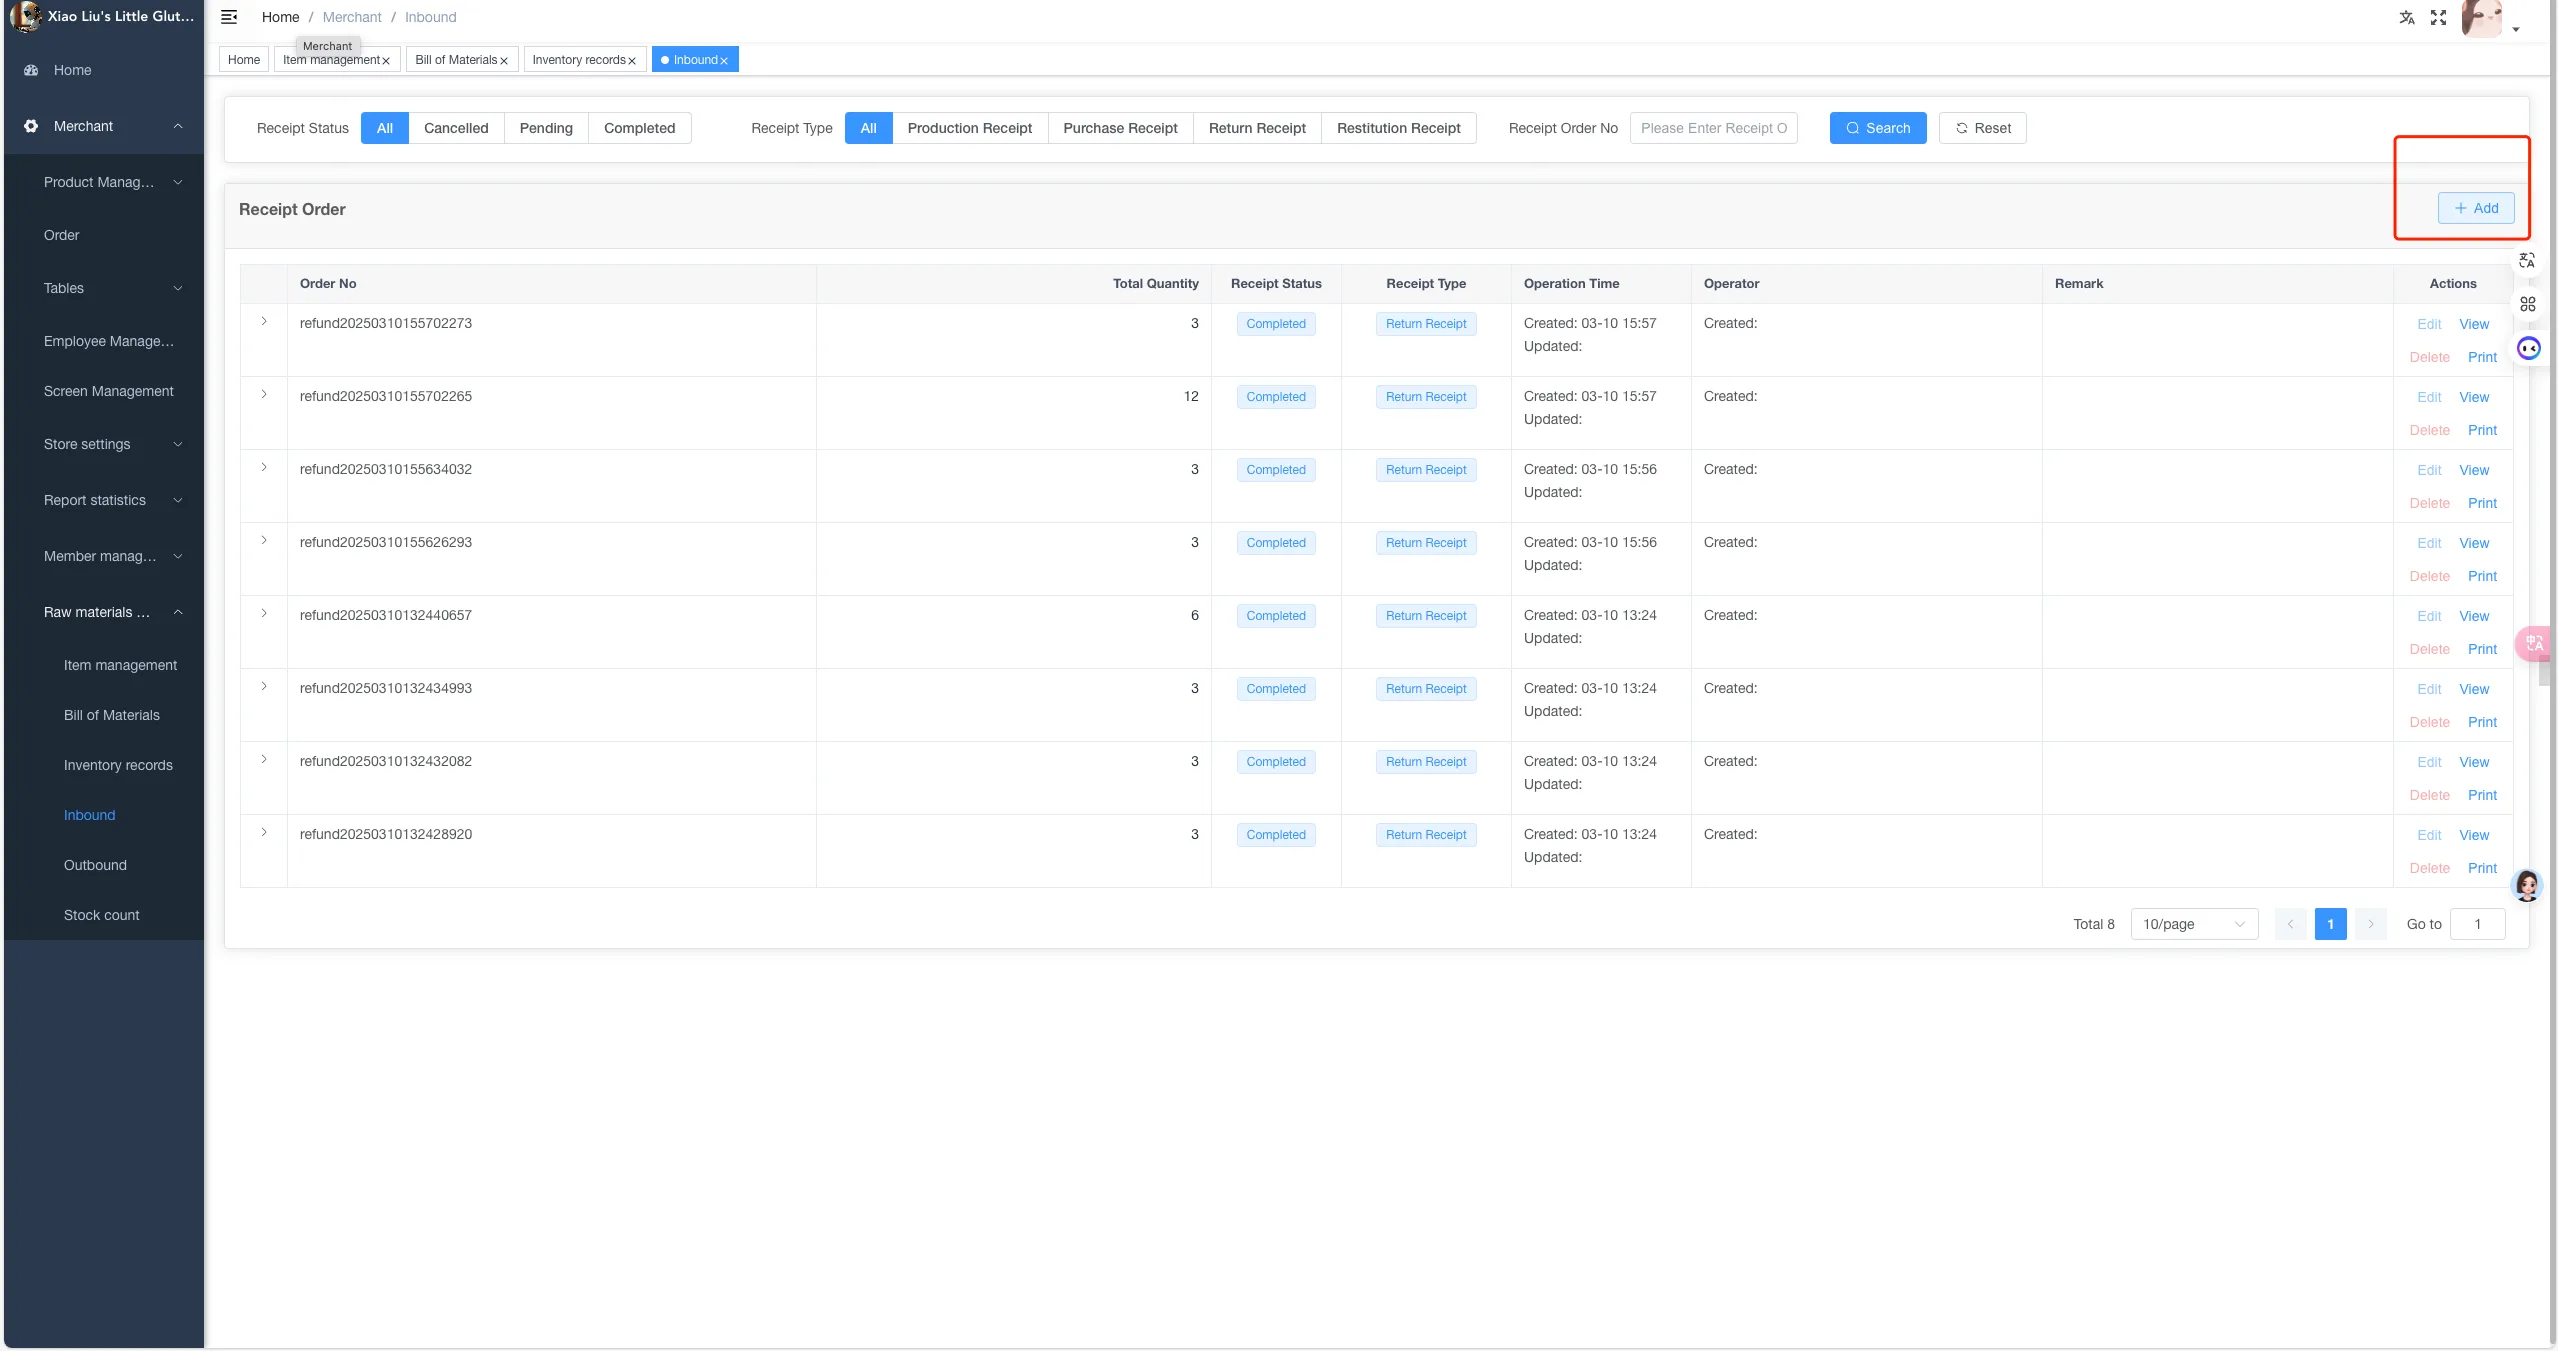
Task: Open Screen Management in sidebar
Action: point(108,391)
